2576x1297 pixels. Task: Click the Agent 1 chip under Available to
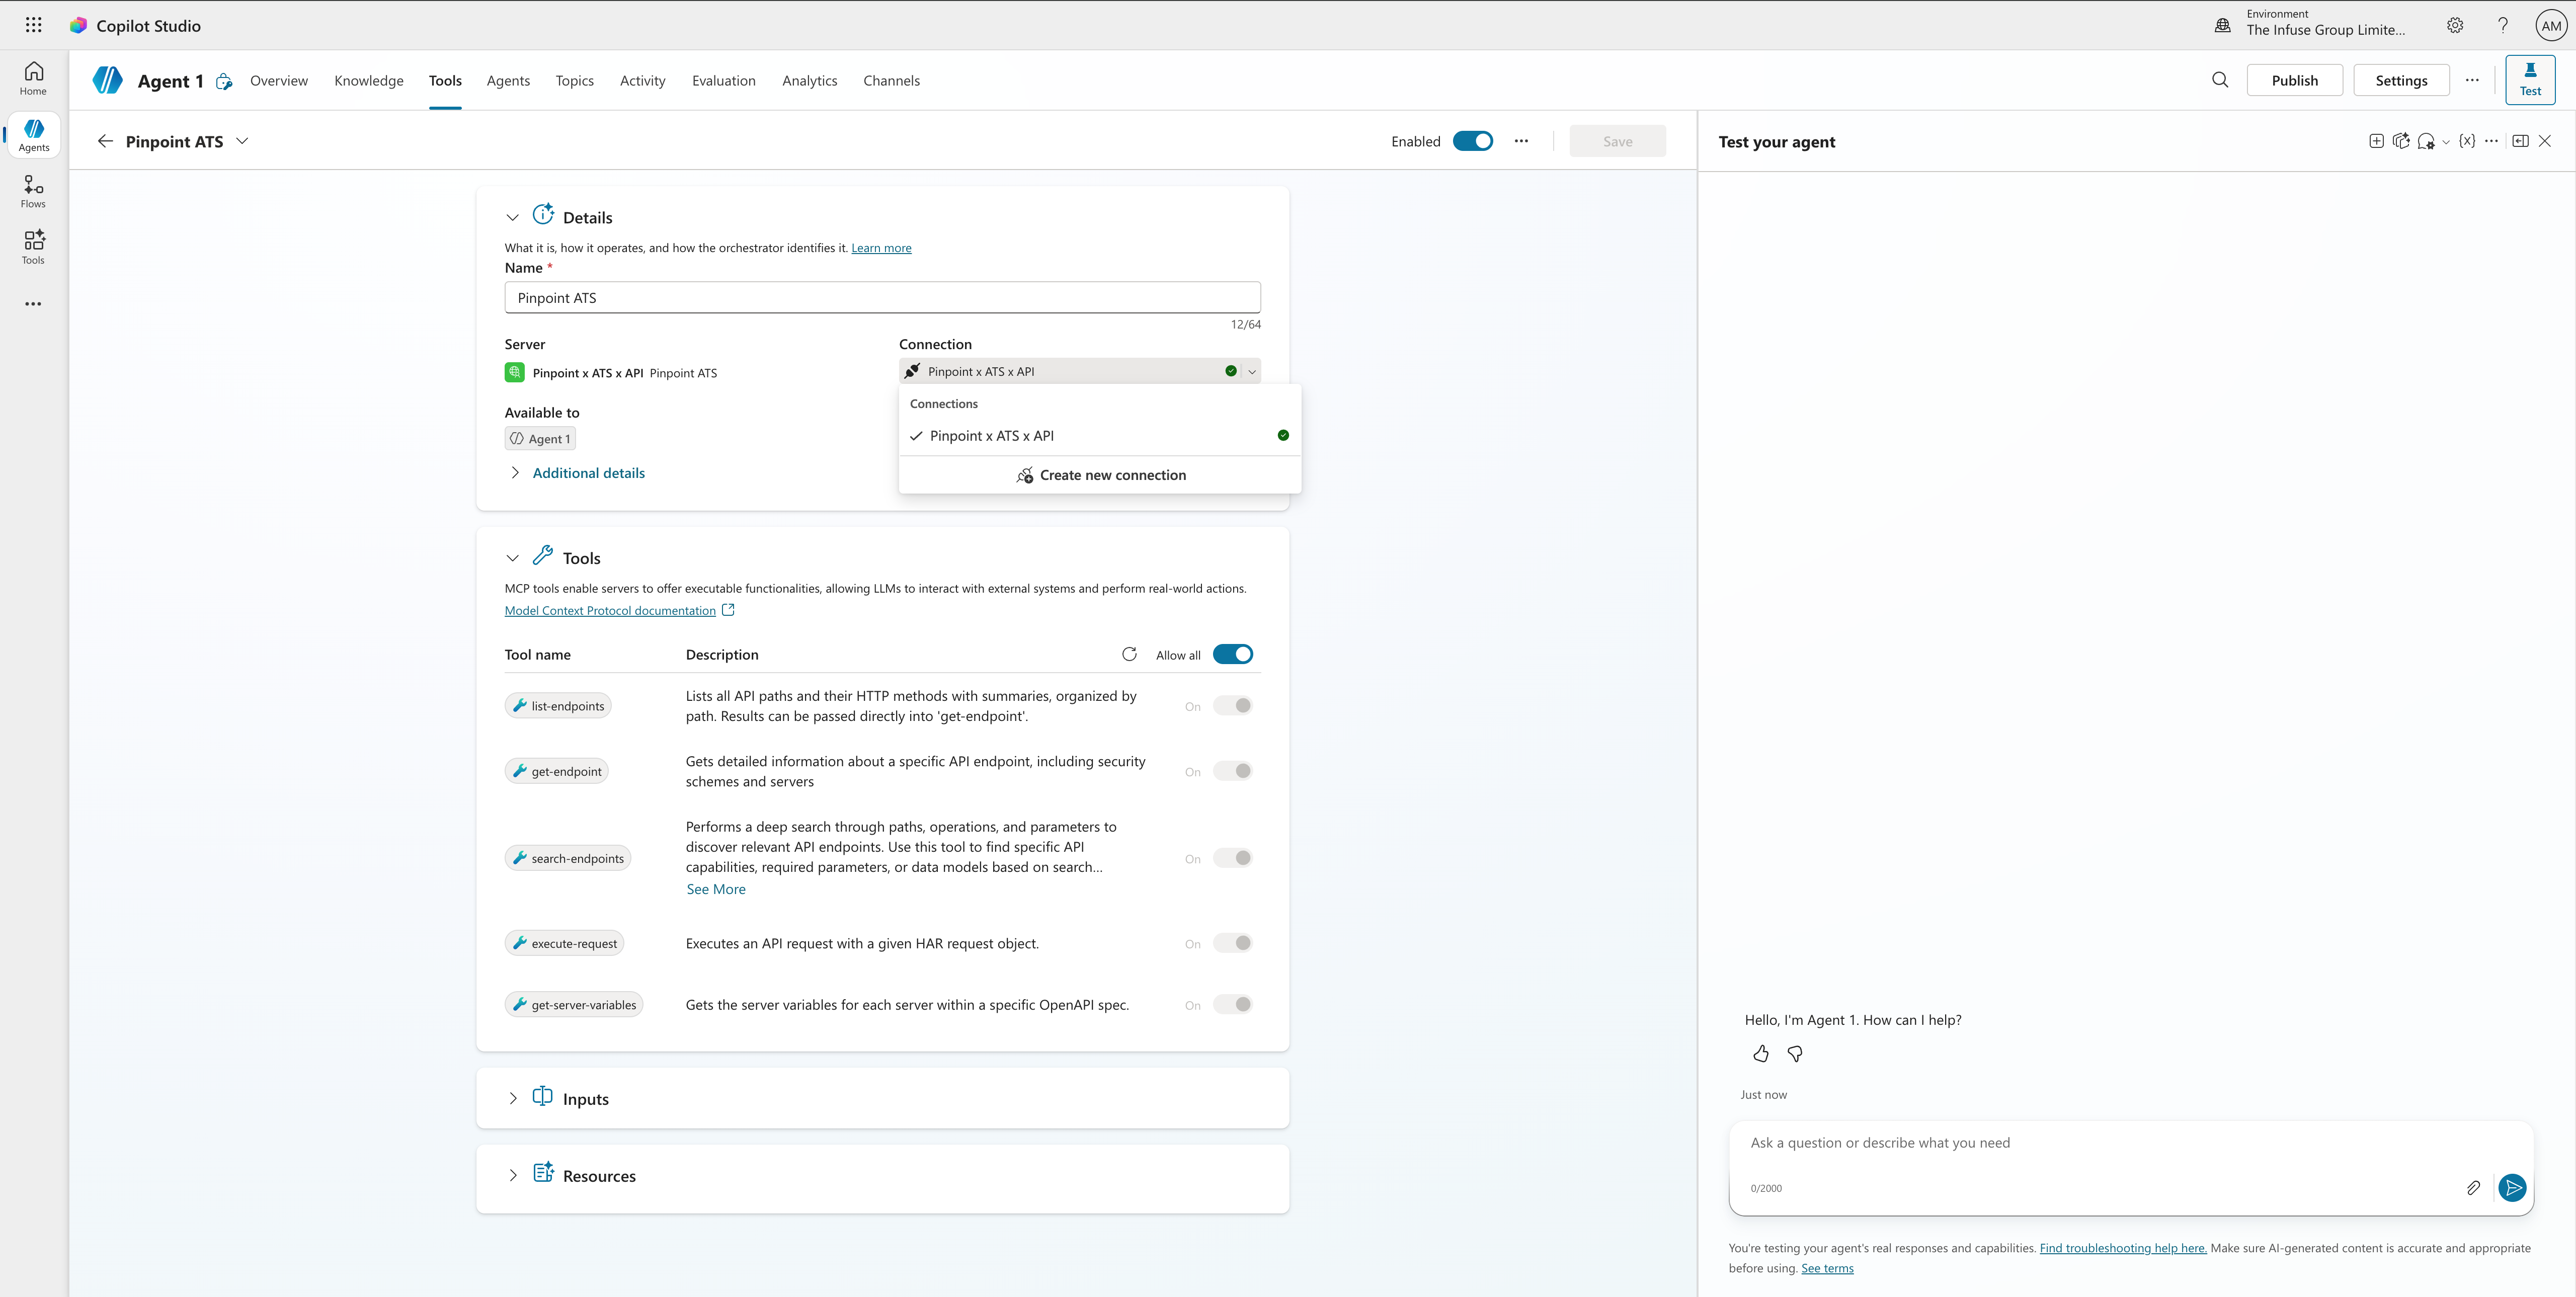point(540,439)
